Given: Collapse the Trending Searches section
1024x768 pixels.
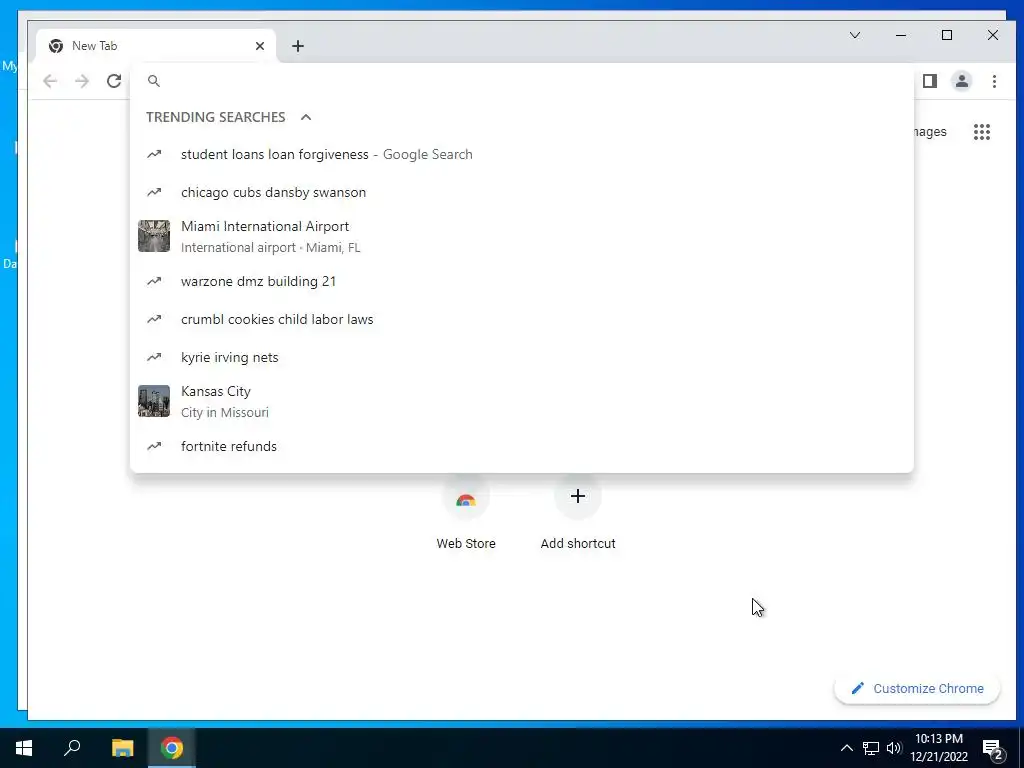Looking at the screenshot, I should (306, 117).
